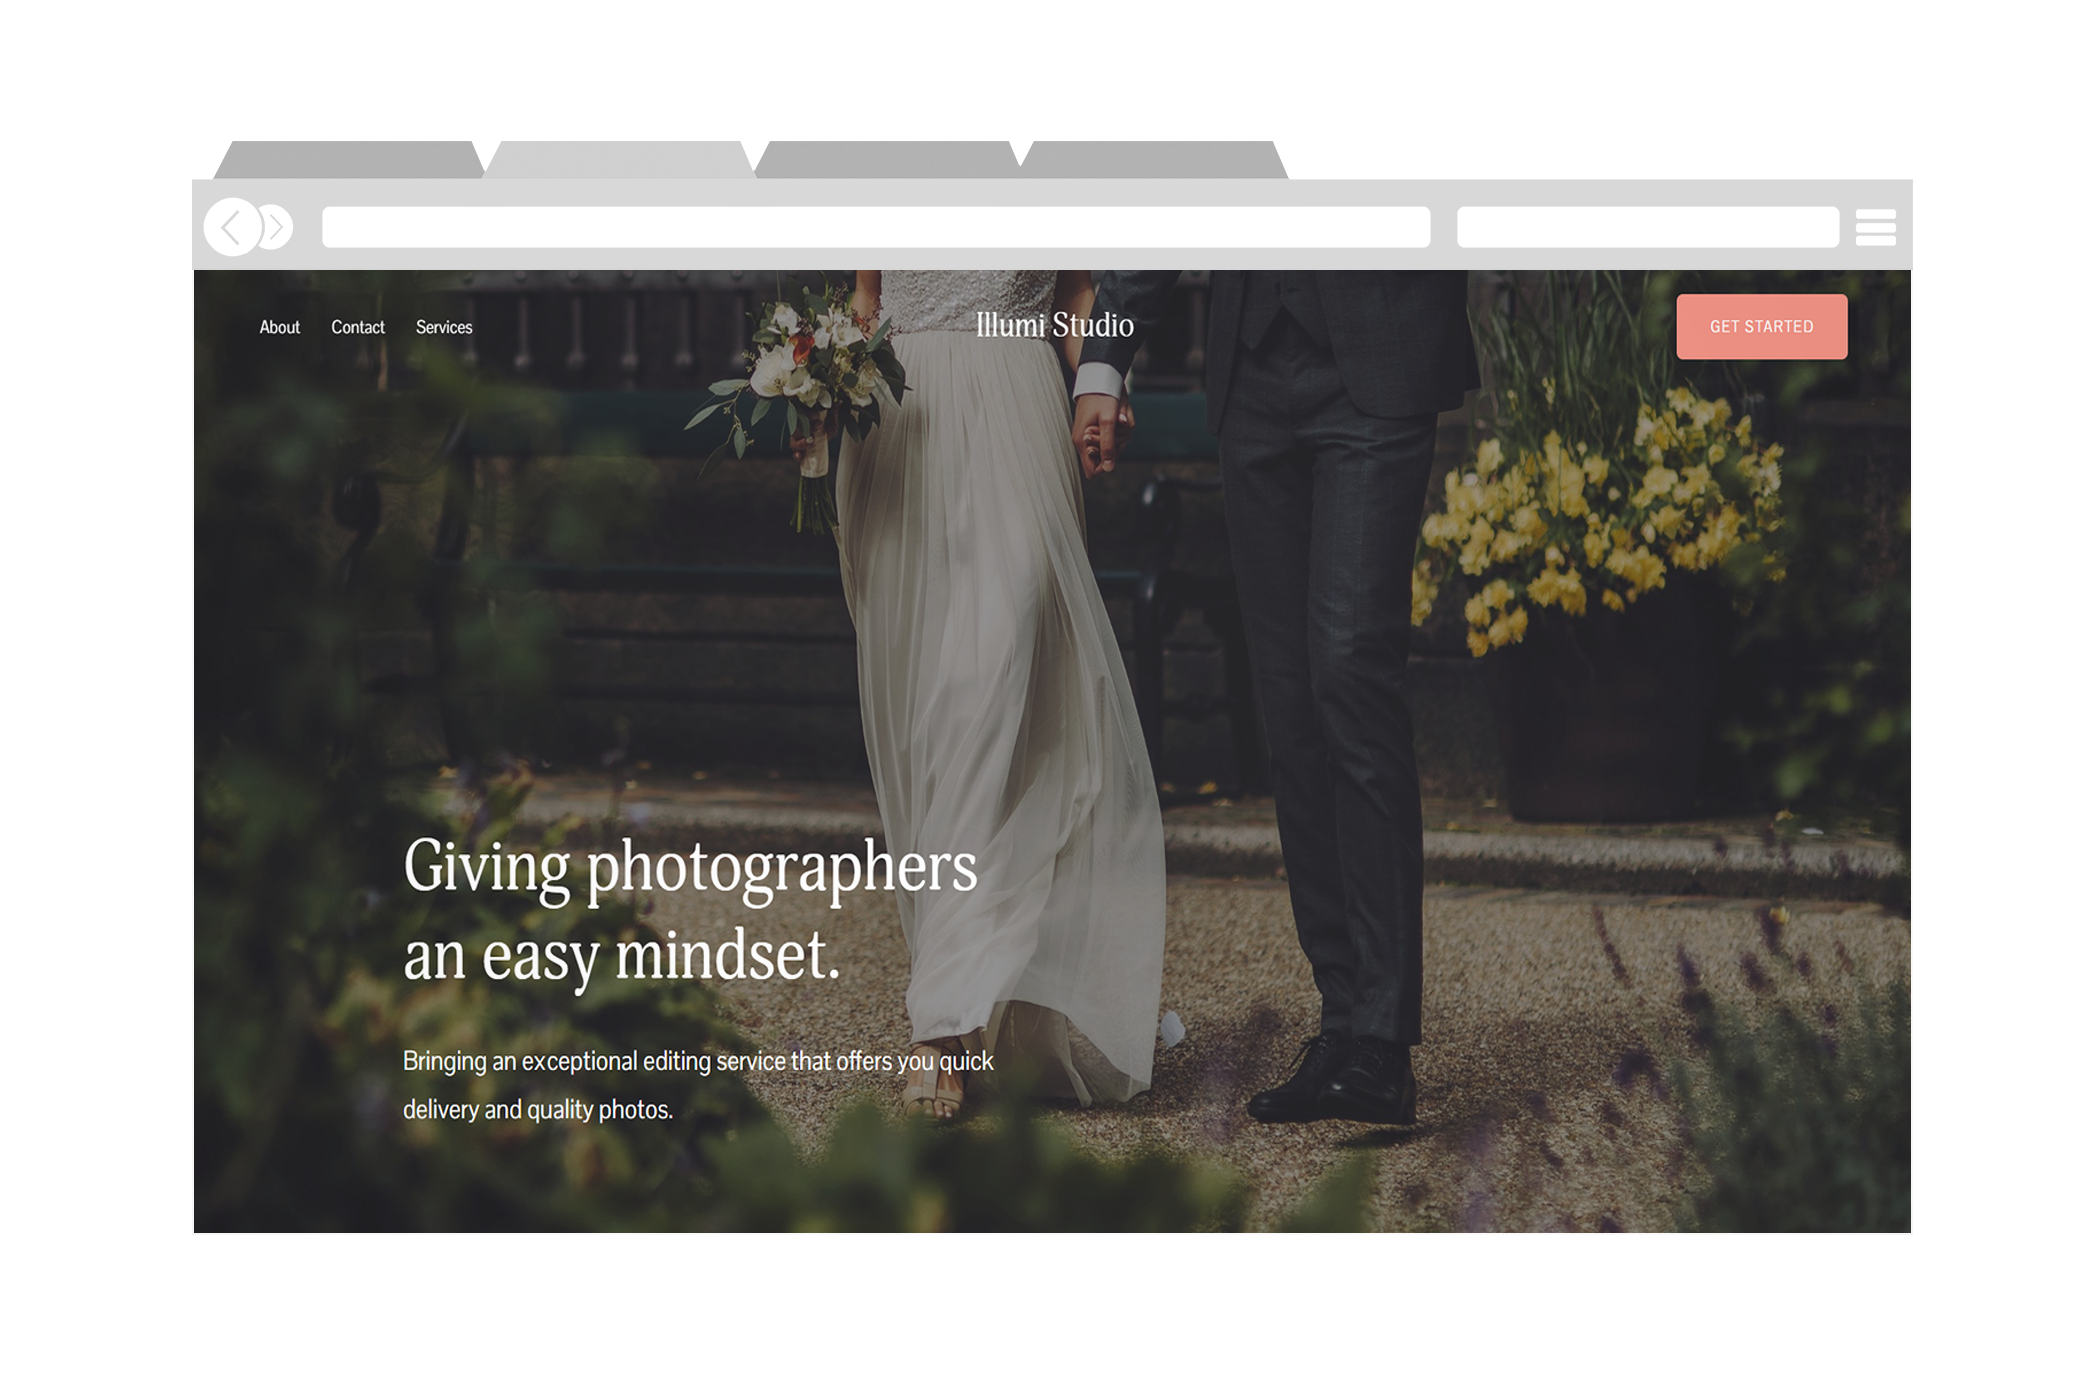Image resolution: width=2100 pixels, height=1400 pixels.
Task: Switch to the third browser tab
Action: [887, 160]
